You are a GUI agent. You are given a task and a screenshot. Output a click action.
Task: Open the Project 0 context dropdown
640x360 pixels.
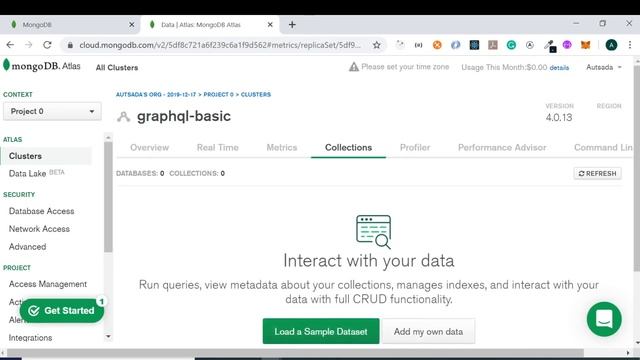coord(52,111)
